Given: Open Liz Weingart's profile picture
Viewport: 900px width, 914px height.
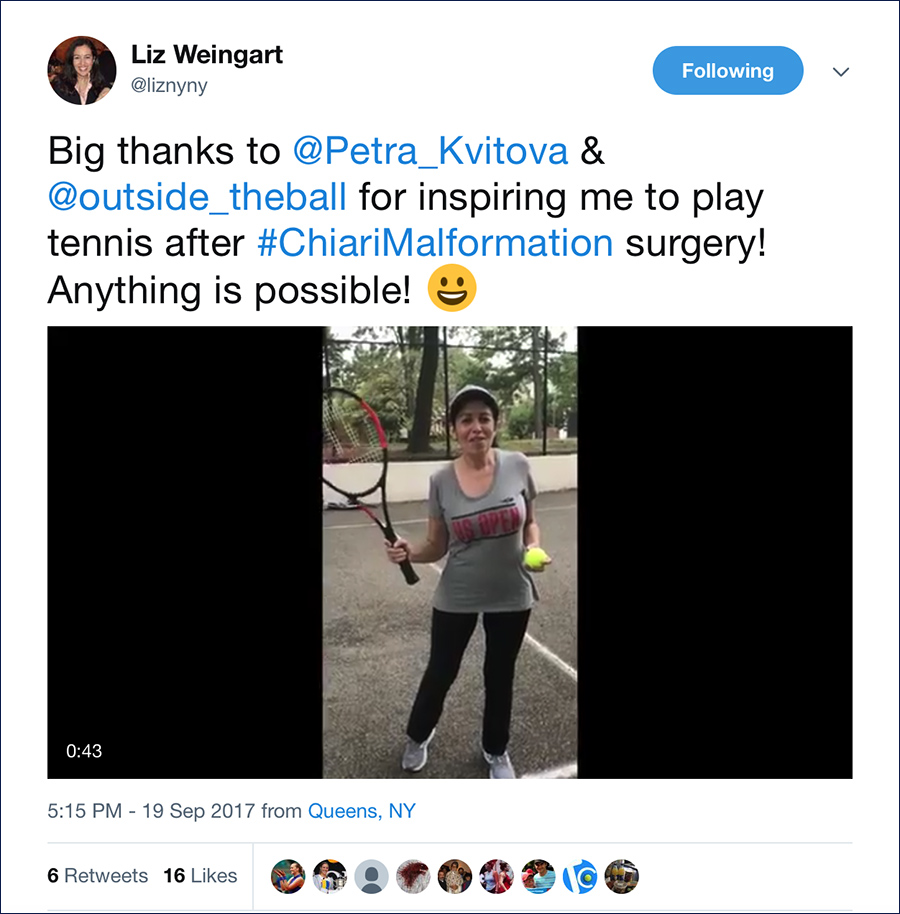Looking at the screenshot, I should [x=82, y=71].
